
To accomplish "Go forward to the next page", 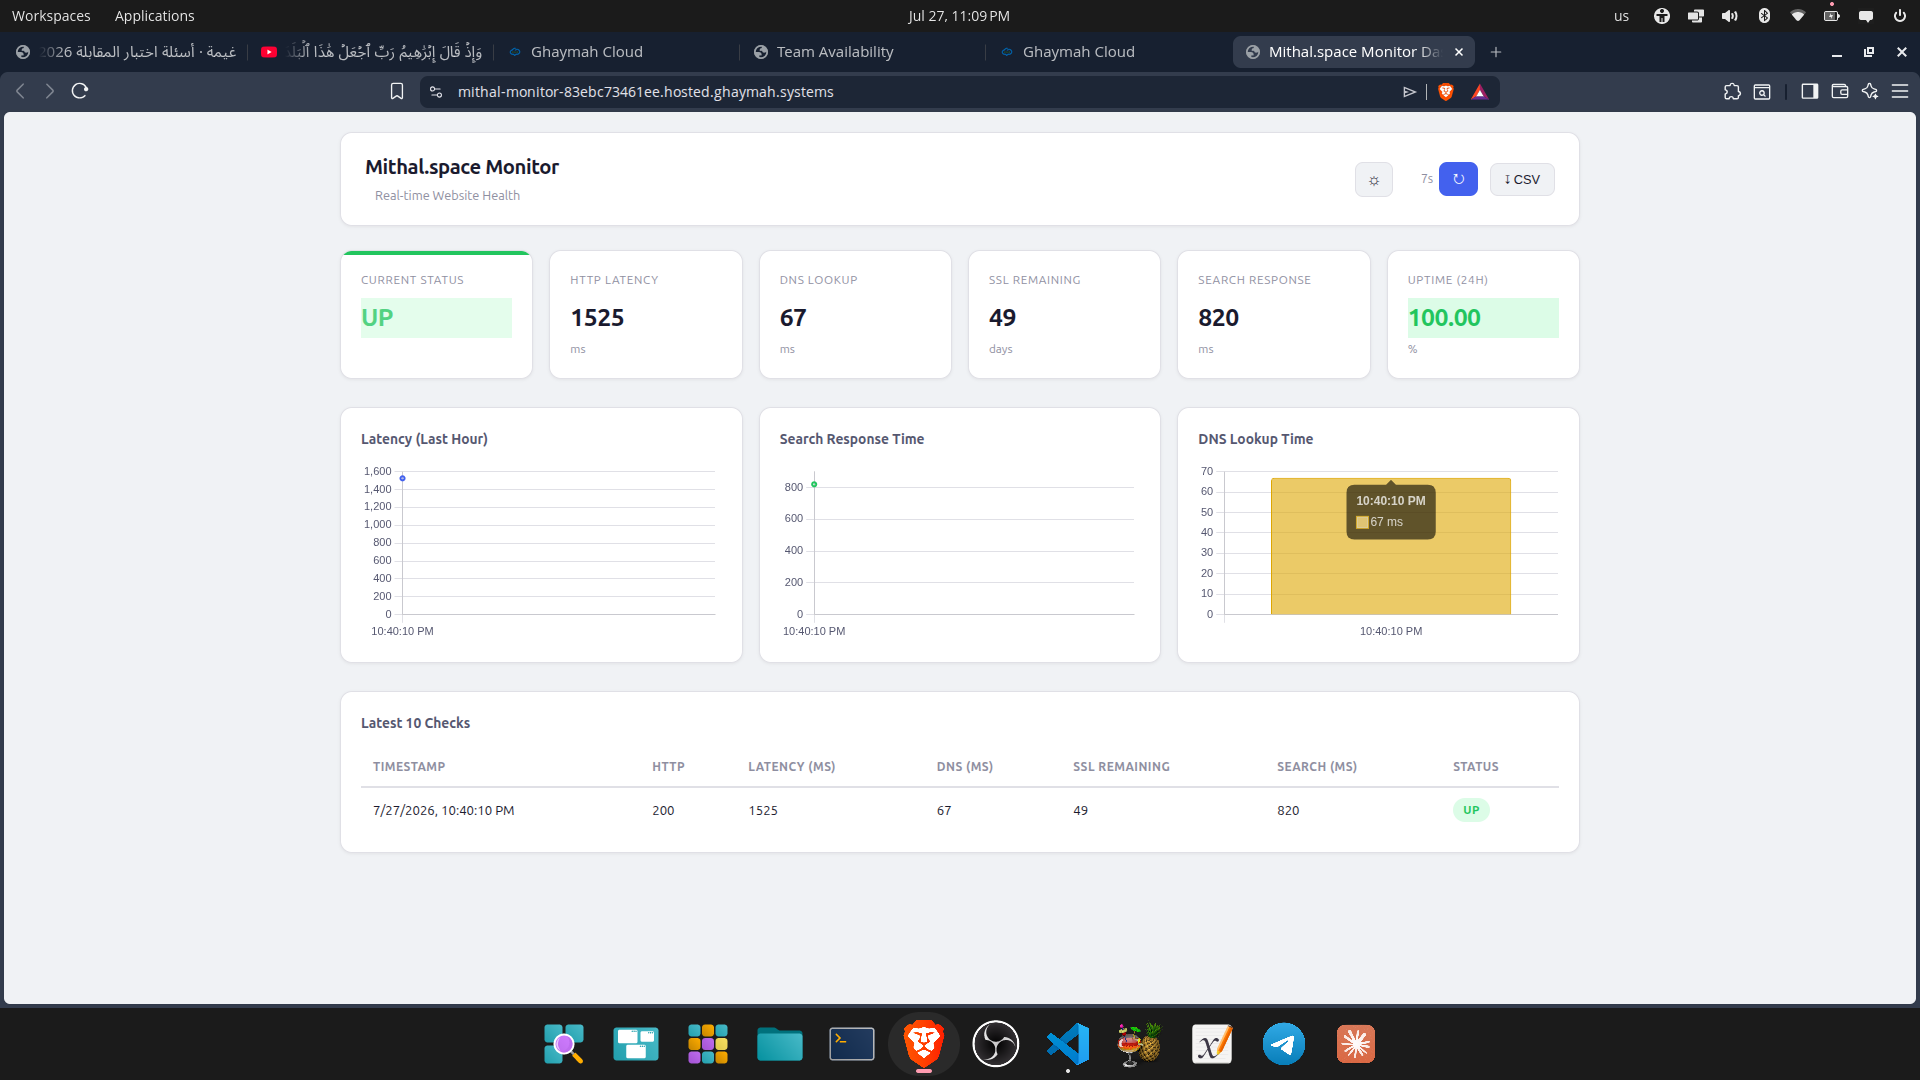I will (49, 91).
